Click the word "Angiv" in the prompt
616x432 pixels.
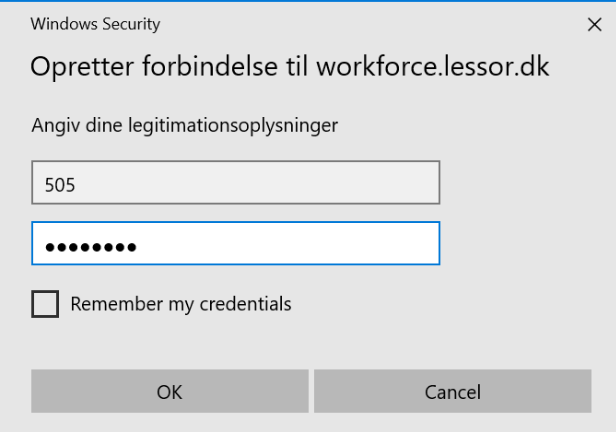point(53,126)
